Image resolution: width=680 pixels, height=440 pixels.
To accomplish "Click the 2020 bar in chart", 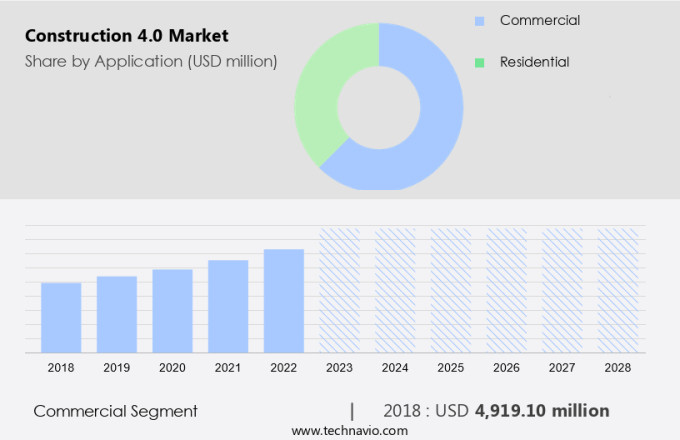I will tap(172, 310).
